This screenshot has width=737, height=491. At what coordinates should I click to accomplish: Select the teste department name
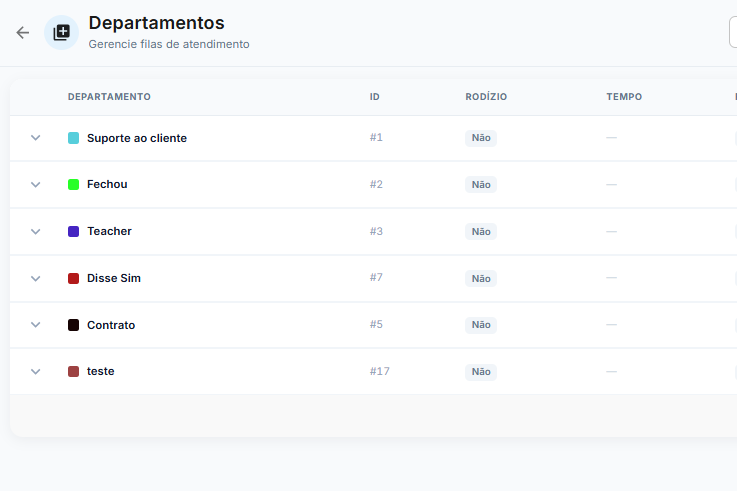point(101,371)
